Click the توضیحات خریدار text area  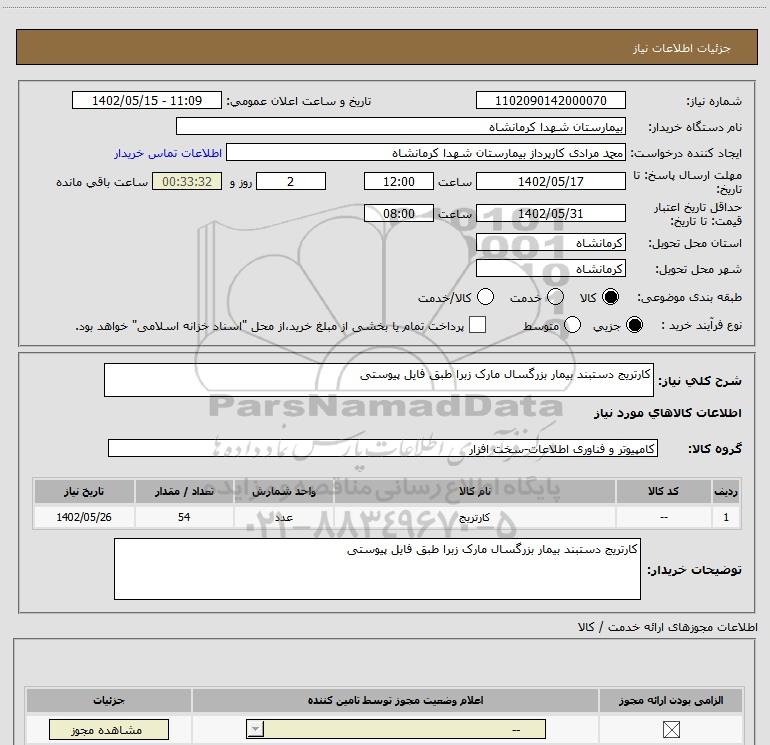click(377, 569)
